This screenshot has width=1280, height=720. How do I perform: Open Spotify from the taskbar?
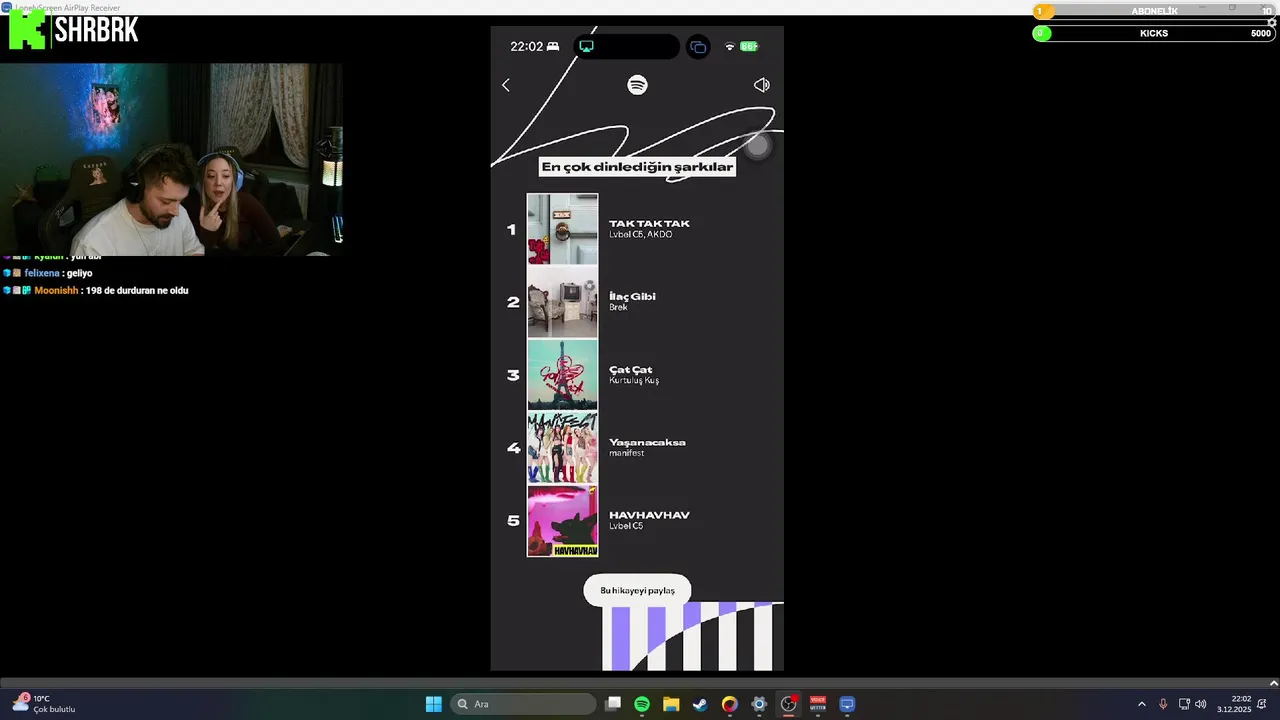click(x=642, y=704)
